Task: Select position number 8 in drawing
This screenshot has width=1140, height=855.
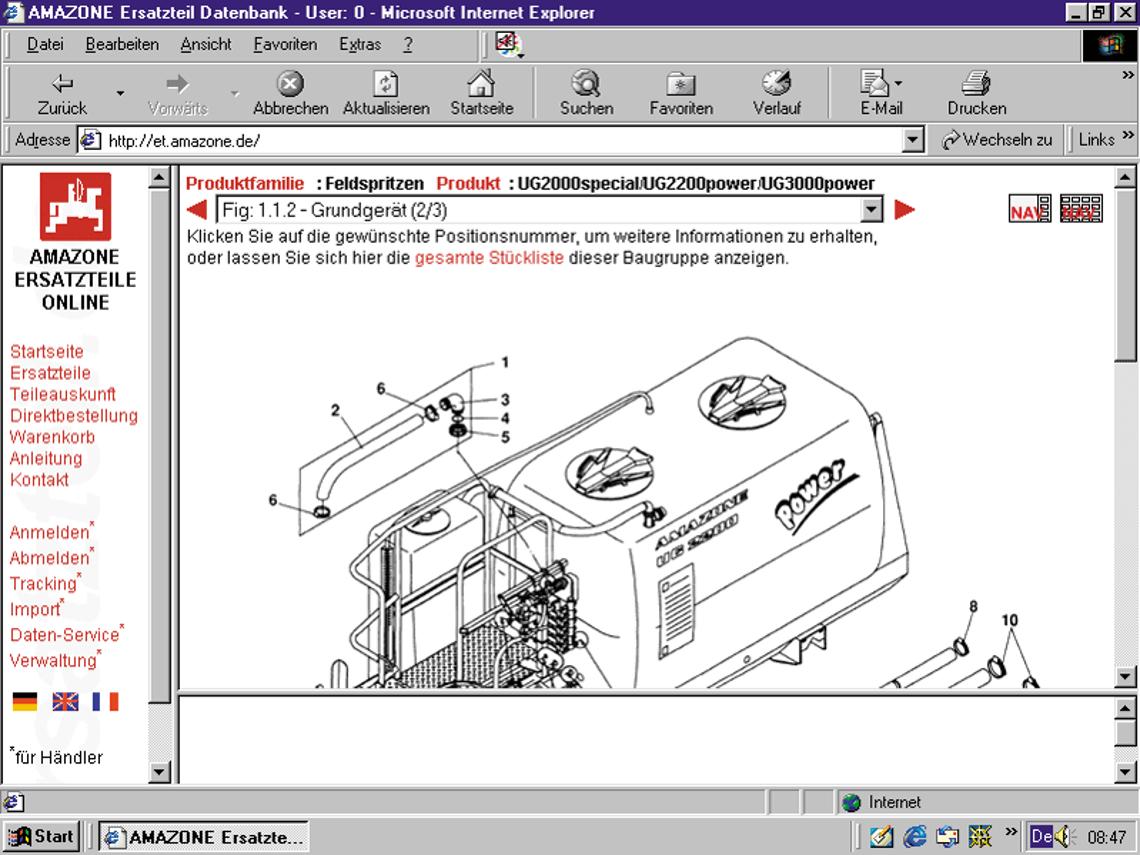Action: (973, 606)
